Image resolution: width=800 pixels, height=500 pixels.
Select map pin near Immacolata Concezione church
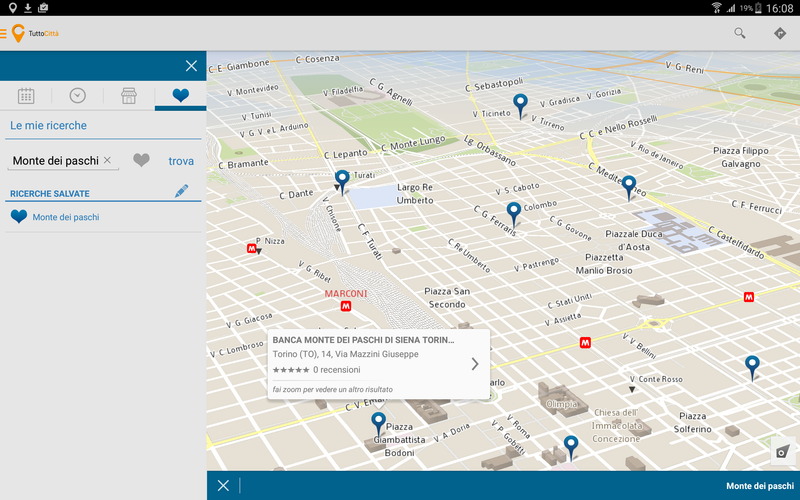tap(570, 448)
